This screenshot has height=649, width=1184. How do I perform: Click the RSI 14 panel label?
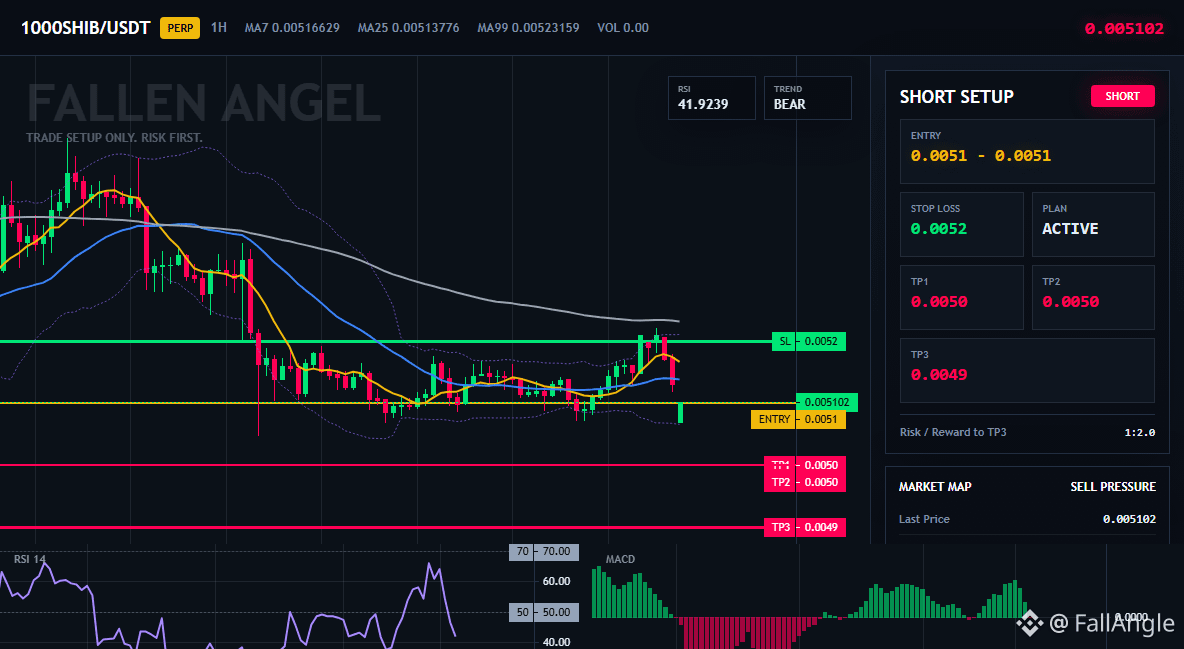[29, 559]
